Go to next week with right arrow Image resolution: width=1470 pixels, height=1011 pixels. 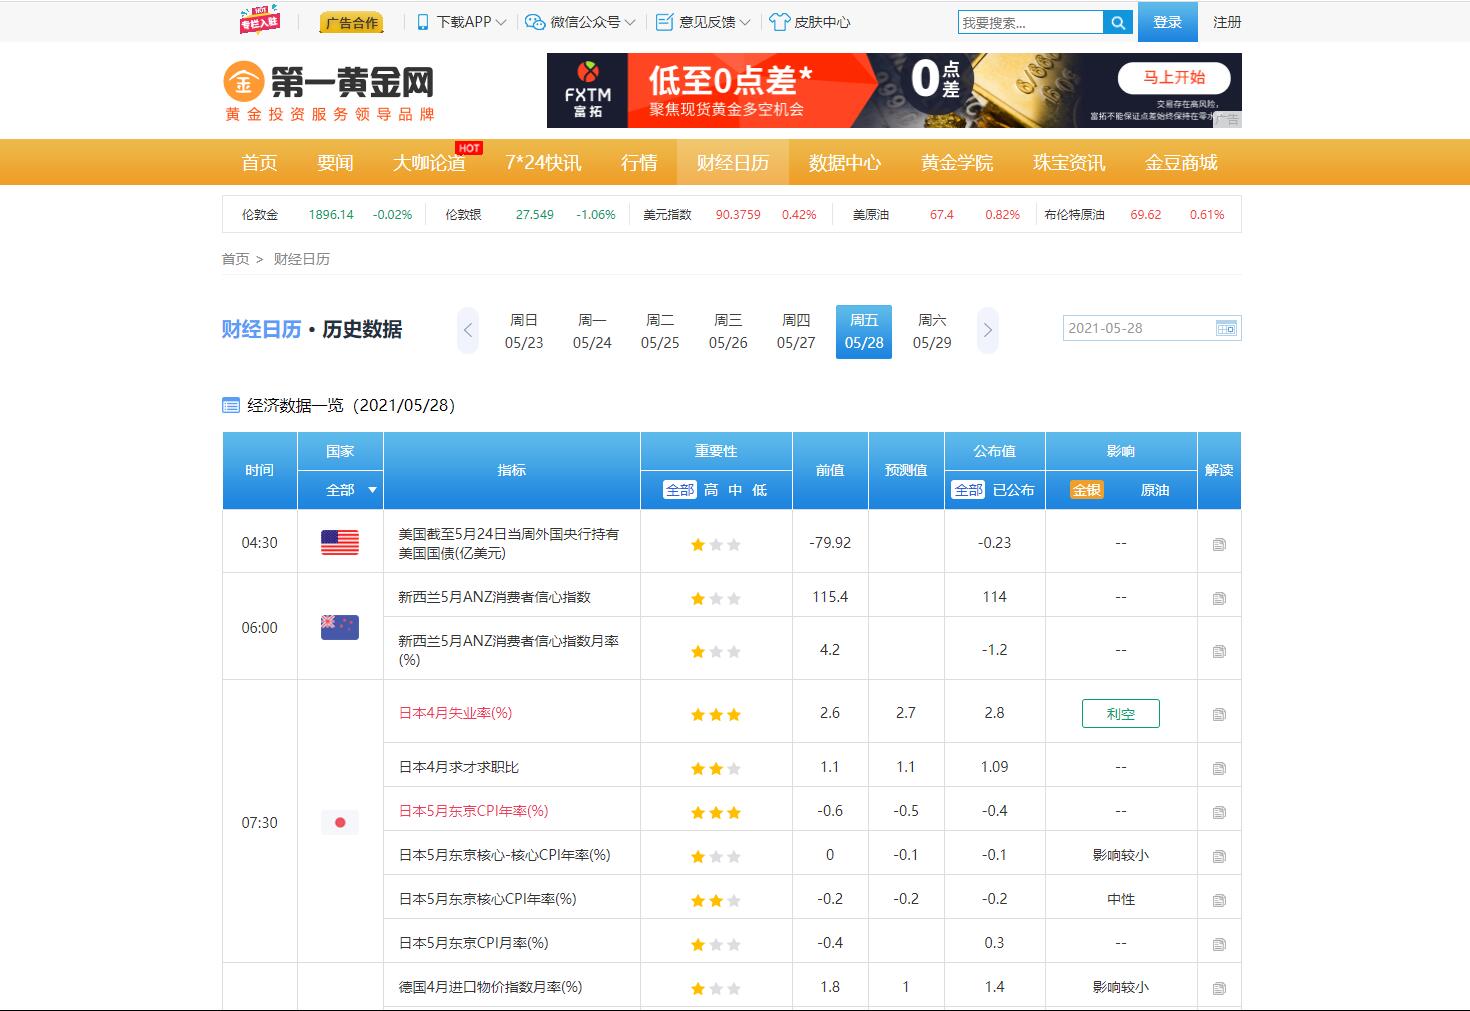[x=987, y=330]
